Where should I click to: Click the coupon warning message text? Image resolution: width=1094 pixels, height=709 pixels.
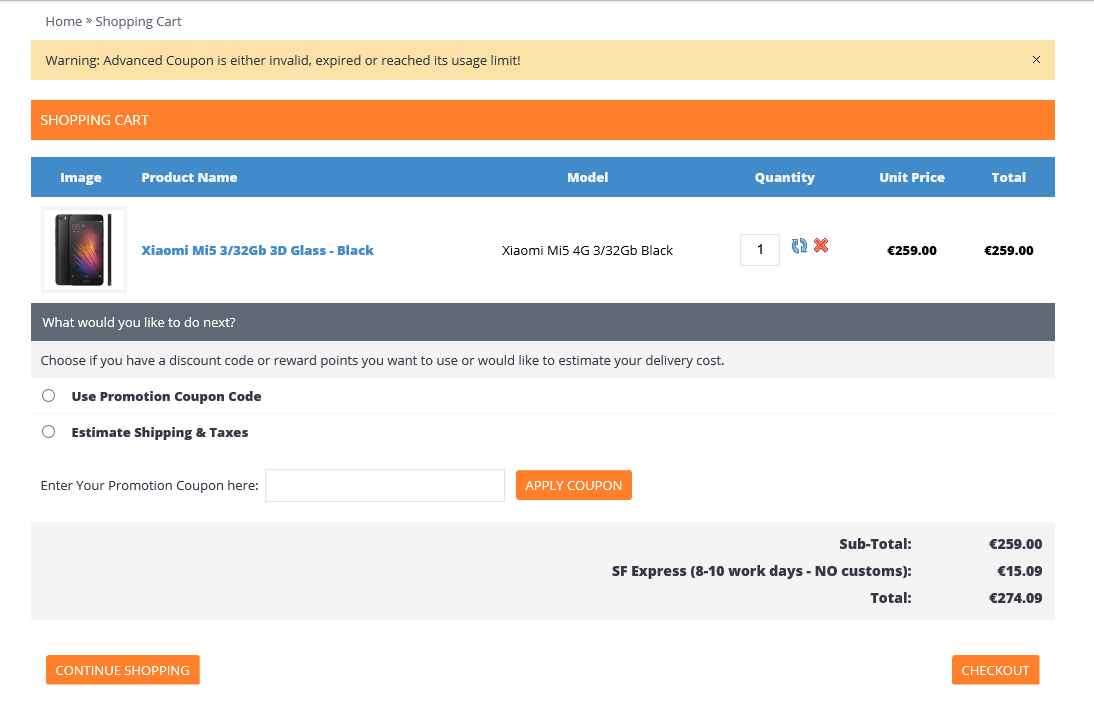[x=283, y=61]
